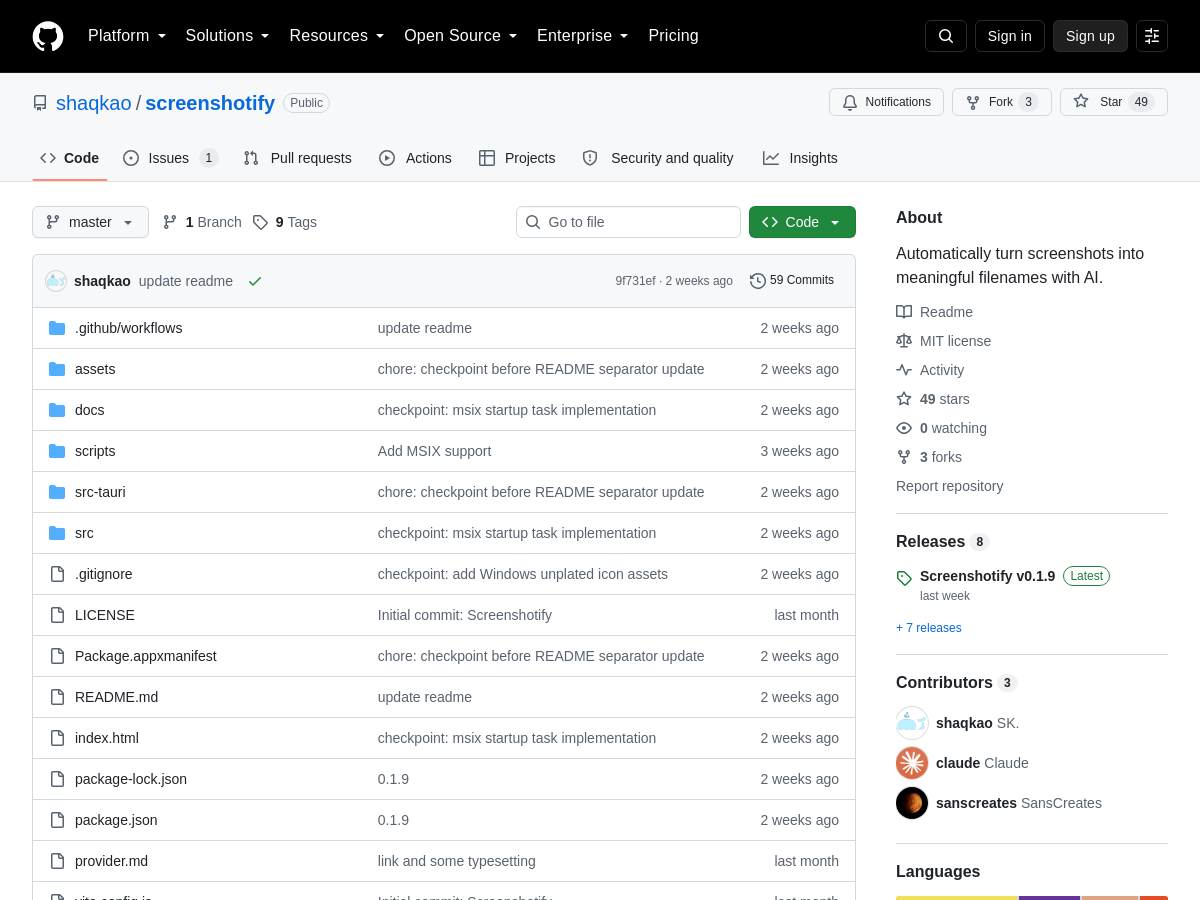Click the Sign in button

(x=1010, y=36)
